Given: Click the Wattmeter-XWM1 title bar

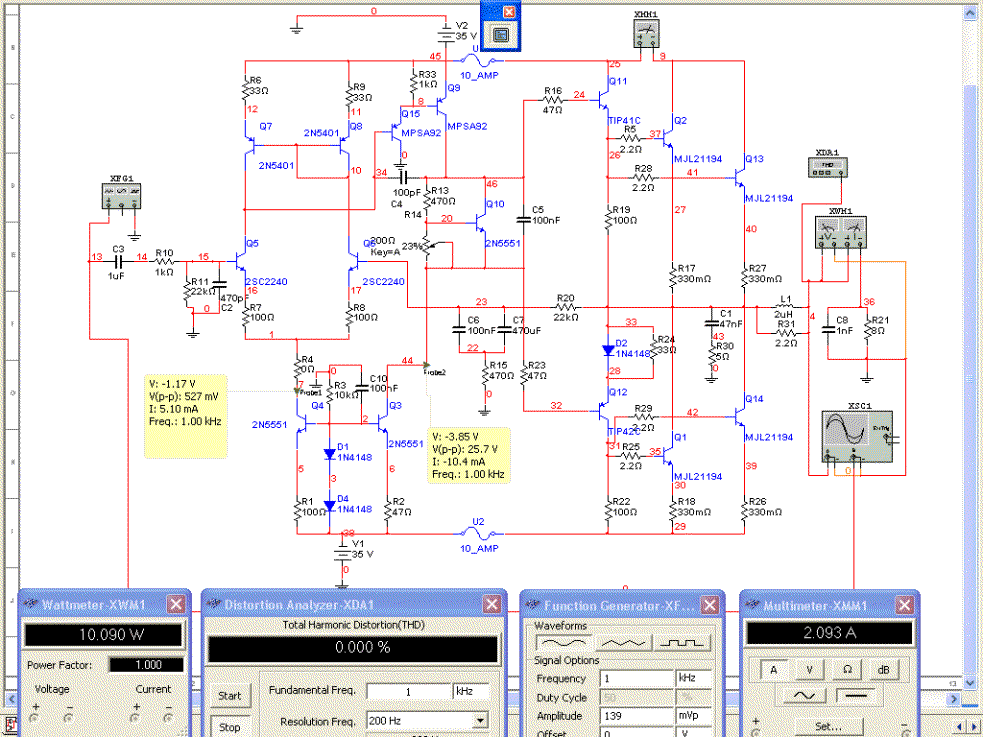Looking at the screenshot, I should (103, 605).
